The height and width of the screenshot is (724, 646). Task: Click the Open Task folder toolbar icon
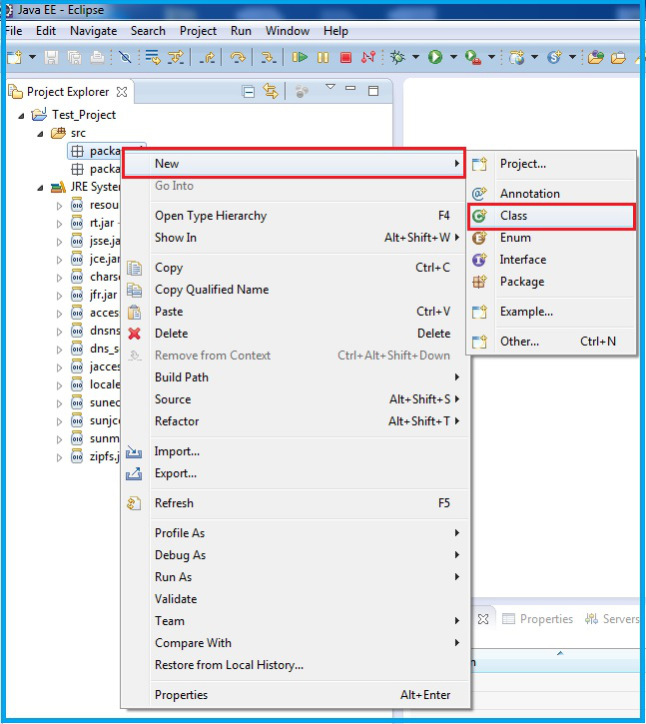pyautogui.click(x=618, y=57)
